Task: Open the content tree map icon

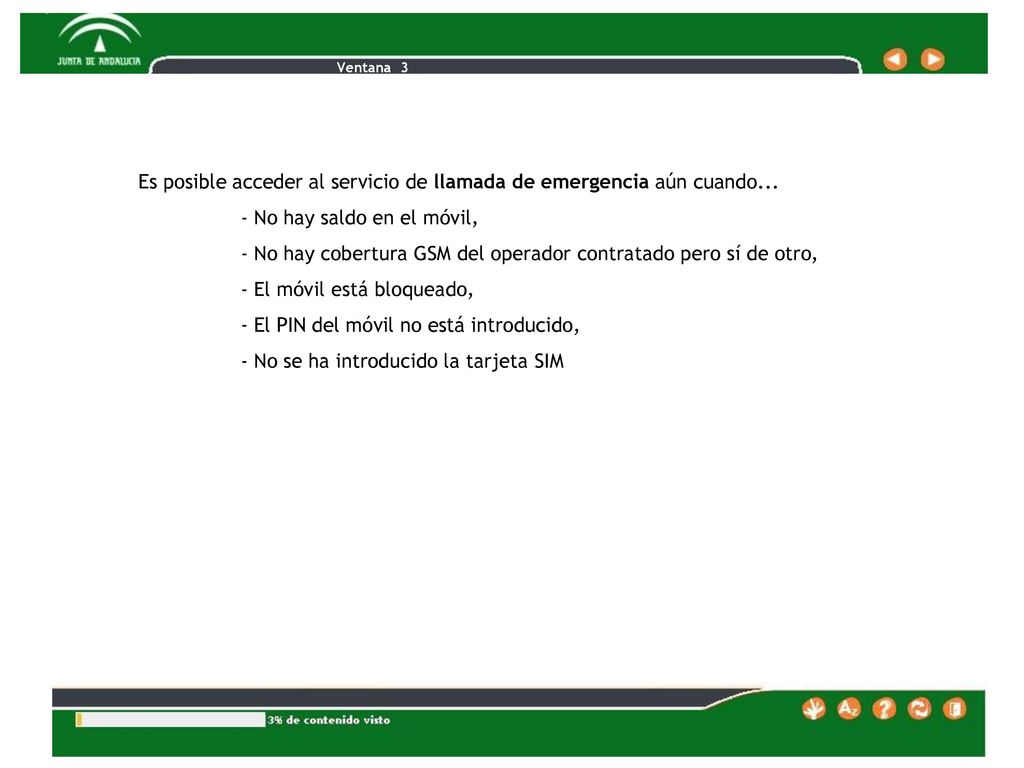Action: [x=814, y=709]
